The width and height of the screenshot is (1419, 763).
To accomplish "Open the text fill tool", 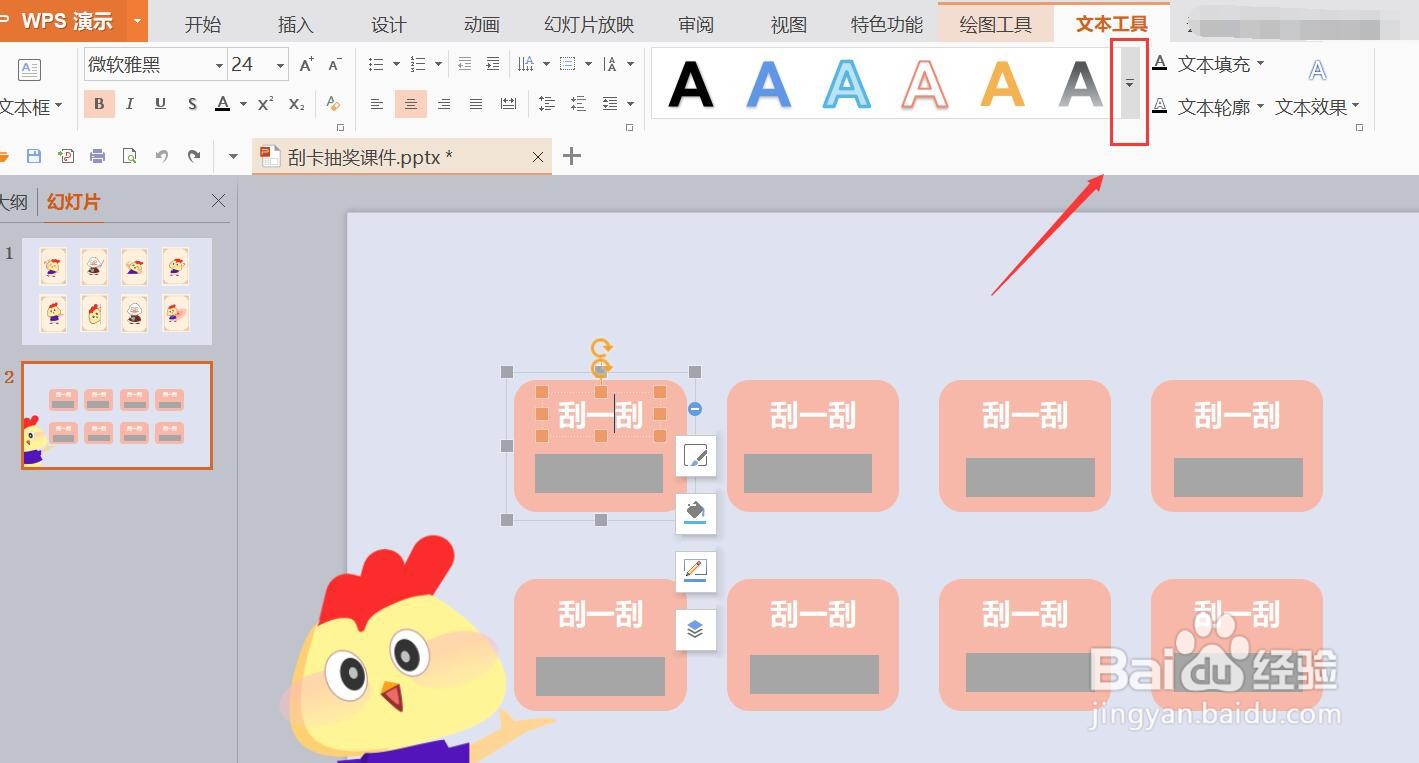I will tap(1210, 64).
